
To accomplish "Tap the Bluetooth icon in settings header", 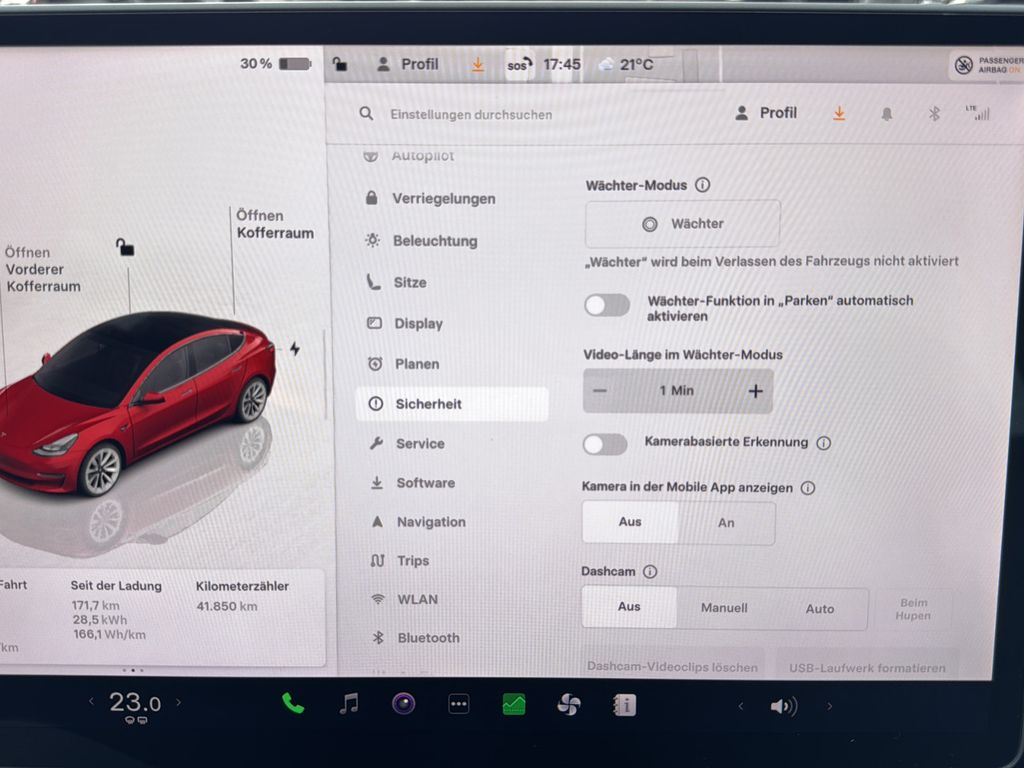I will 934,114.
